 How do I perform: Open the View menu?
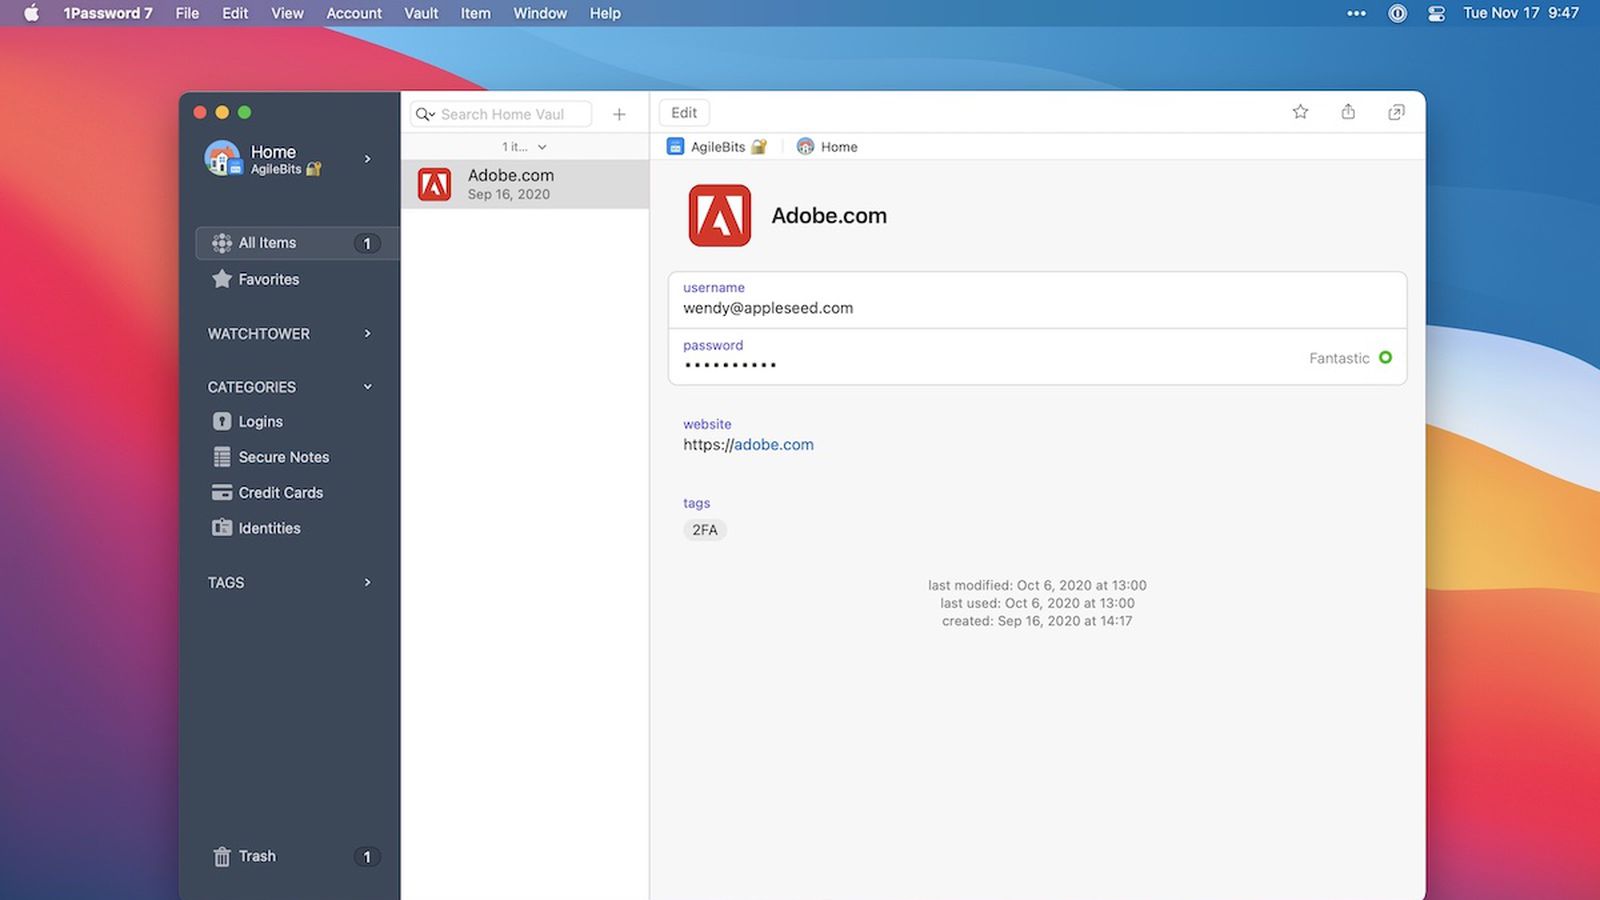[287, 13]
